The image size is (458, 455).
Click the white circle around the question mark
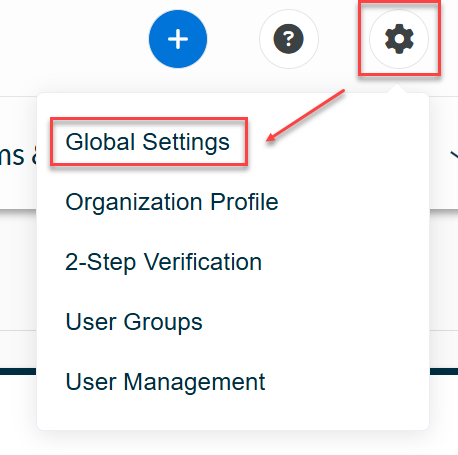click(289, 39)
